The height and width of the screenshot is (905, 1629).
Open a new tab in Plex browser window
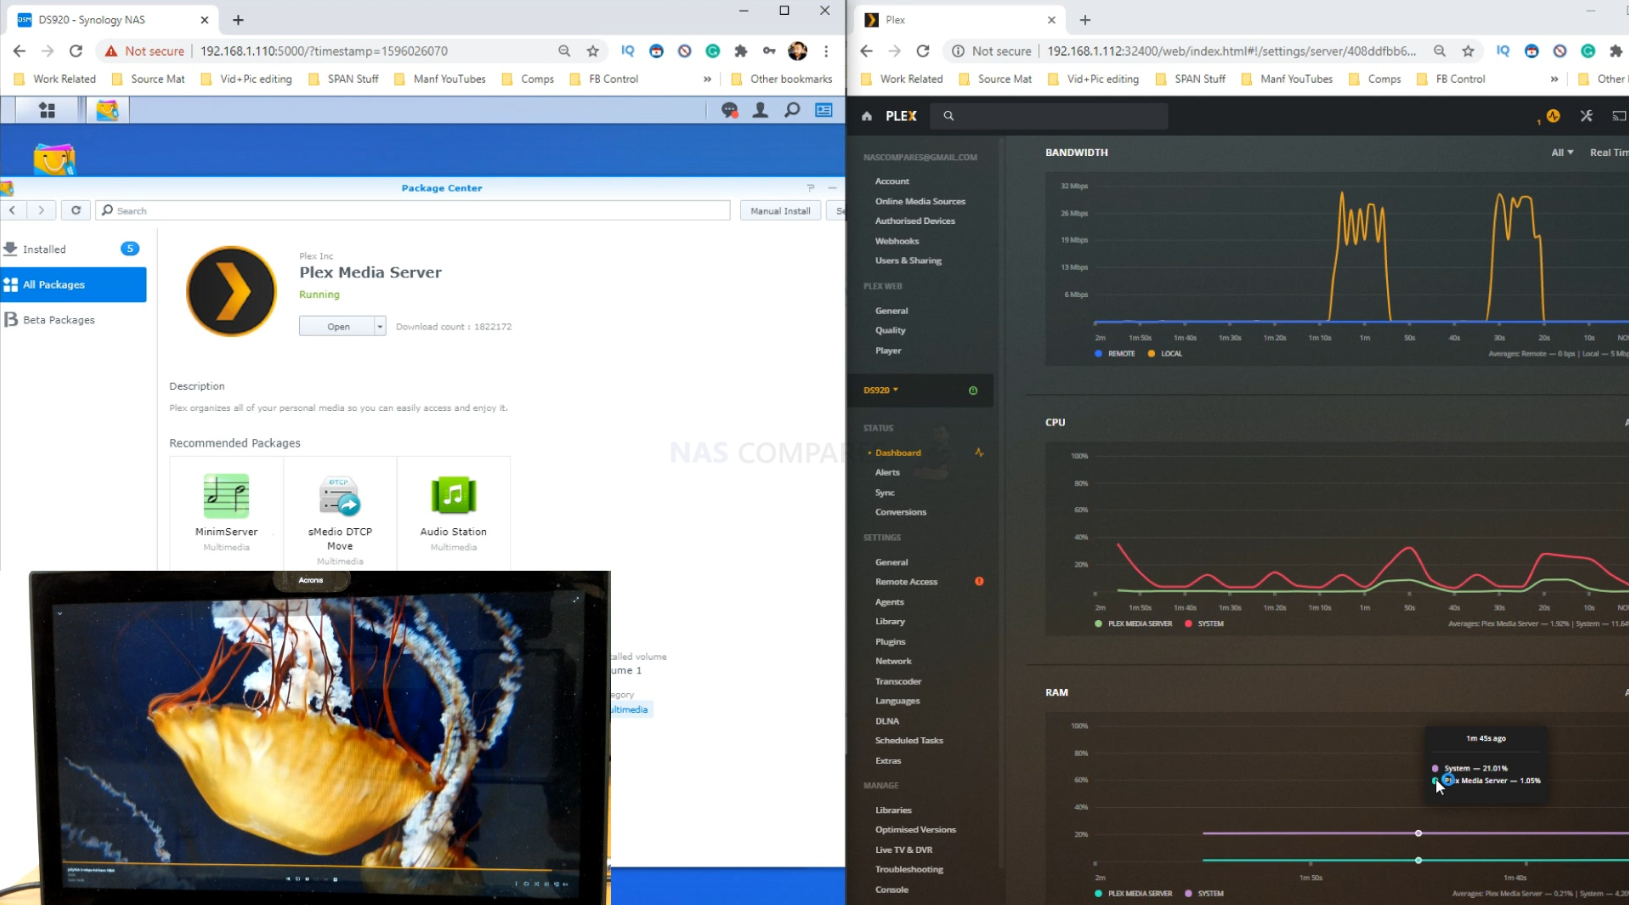[1085, 20]
